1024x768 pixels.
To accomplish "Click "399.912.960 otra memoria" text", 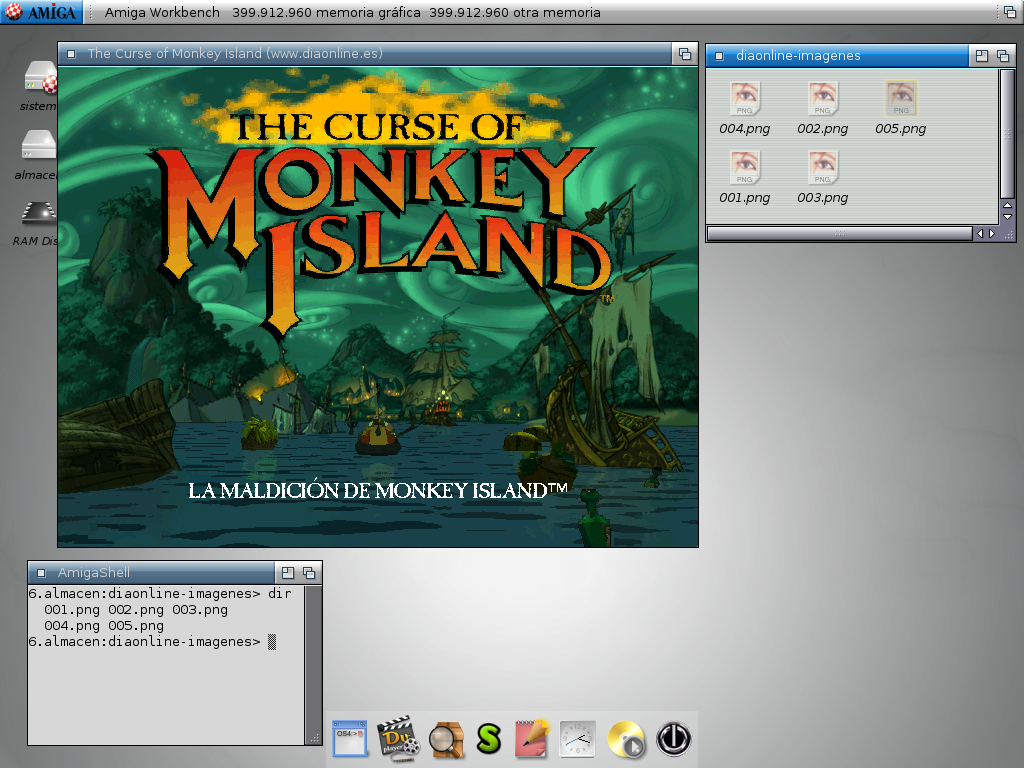I will [515, 12].
